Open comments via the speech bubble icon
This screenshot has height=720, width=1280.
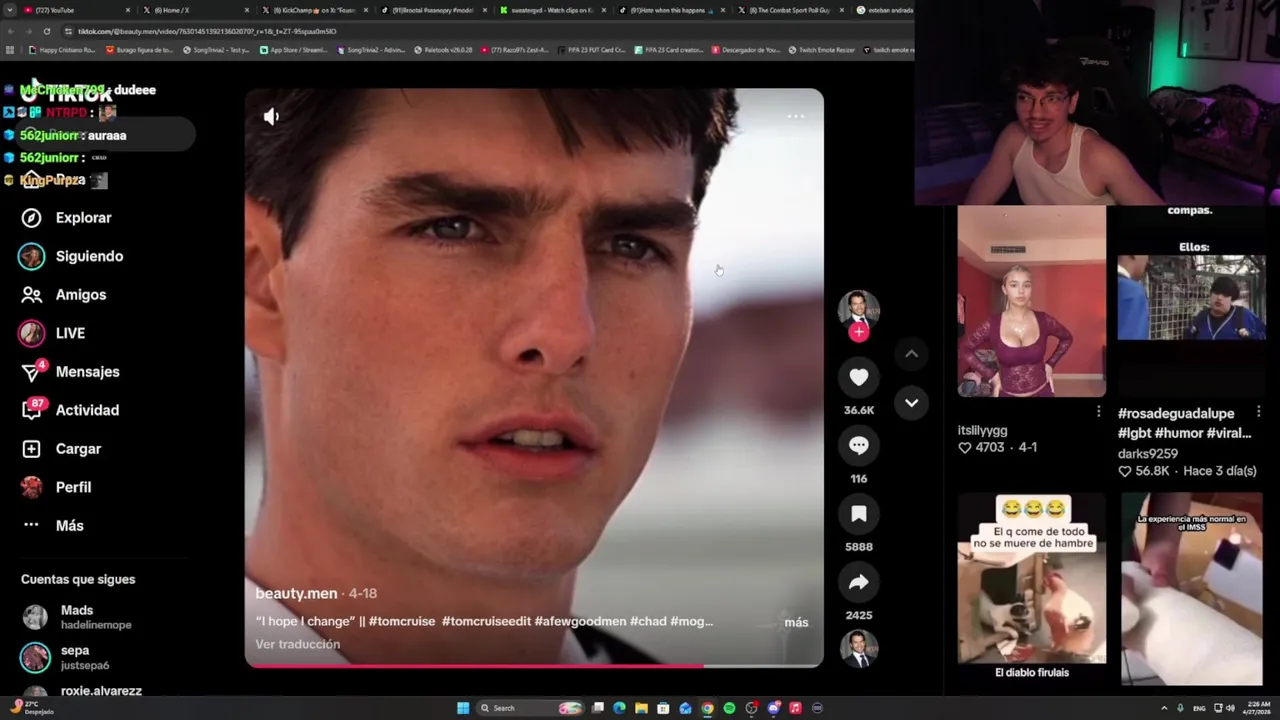859,446
